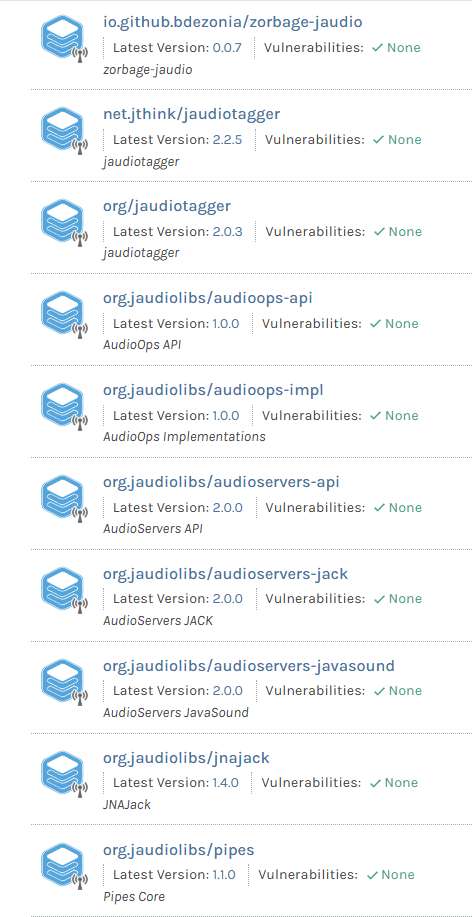Open the org.jaudiolibs/pipes title link
This screenshot has width=472, height=917.
(178, 850)
